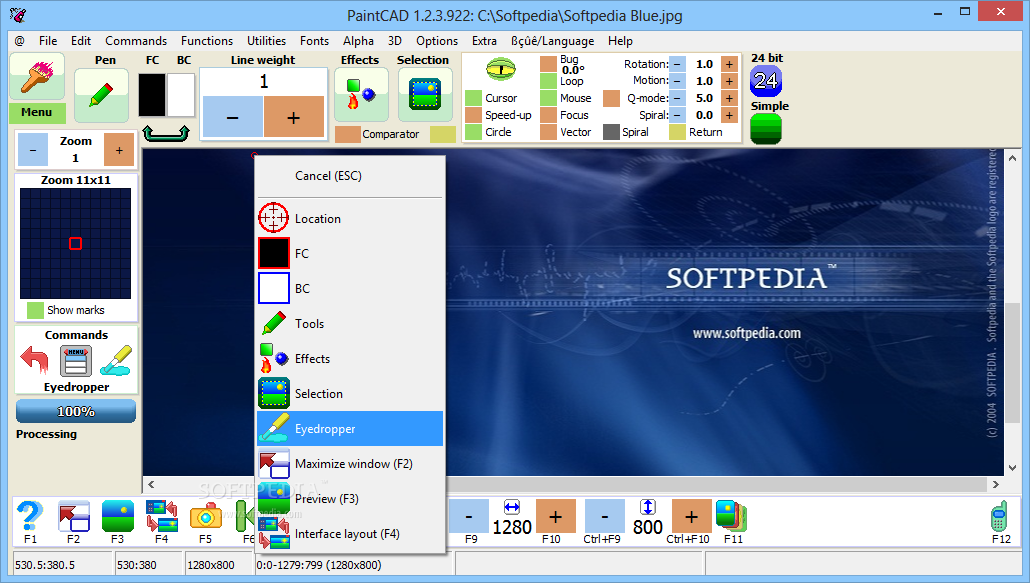Viewport: 1030px width, 583px height.
Task: Increase Rotation value with plus
Action: point(729,64)
